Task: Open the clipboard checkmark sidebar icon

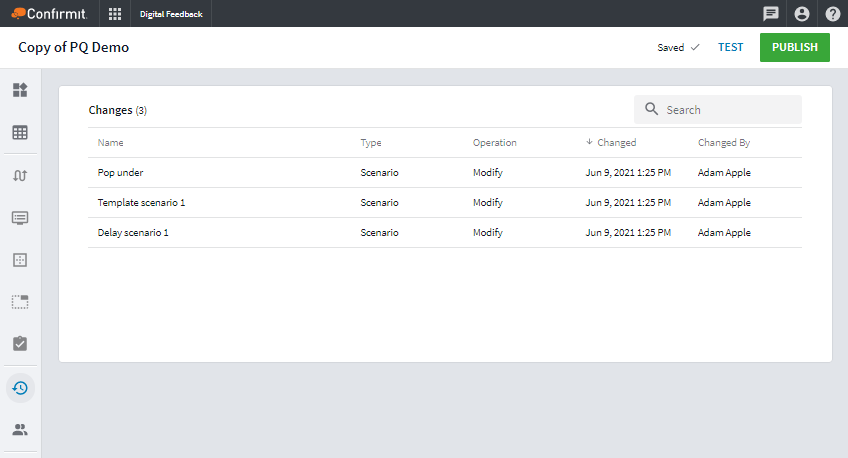Action: [20, 343]
